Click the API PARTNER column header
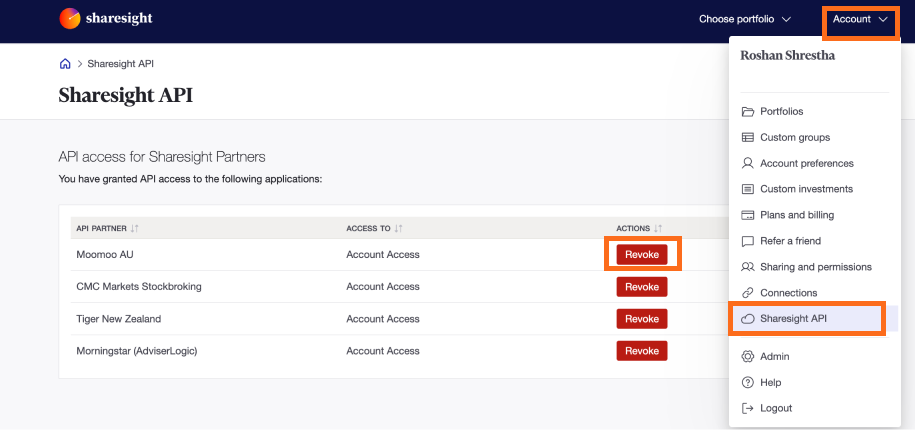 point(101,228)
